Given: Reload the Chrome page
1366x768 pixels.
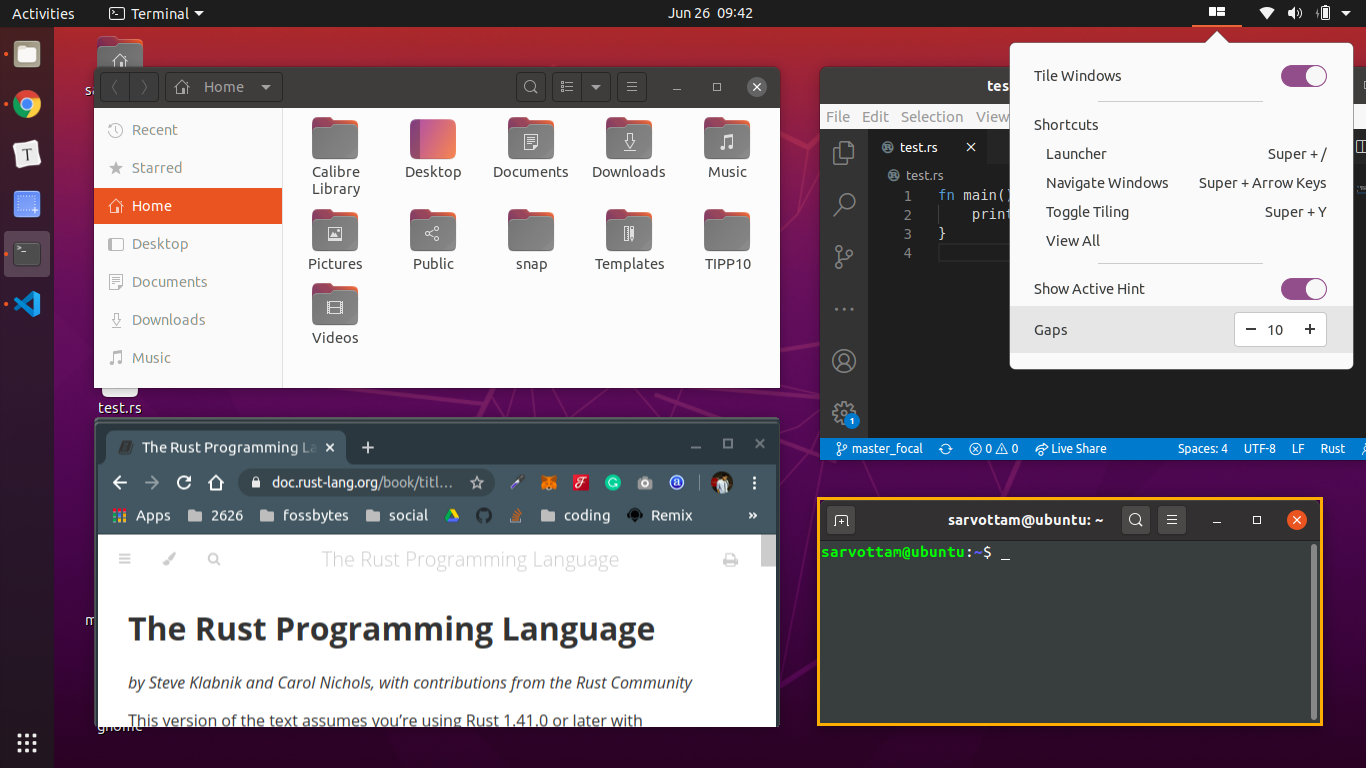Looking at the screenshot, I should 184,483.
